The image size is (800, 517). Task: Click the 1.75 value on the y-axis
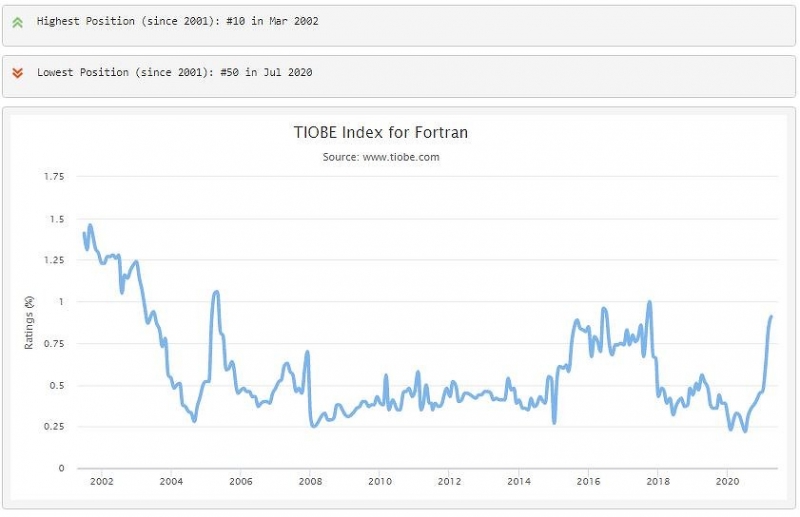pyautogui.click(x=53, y=177)
